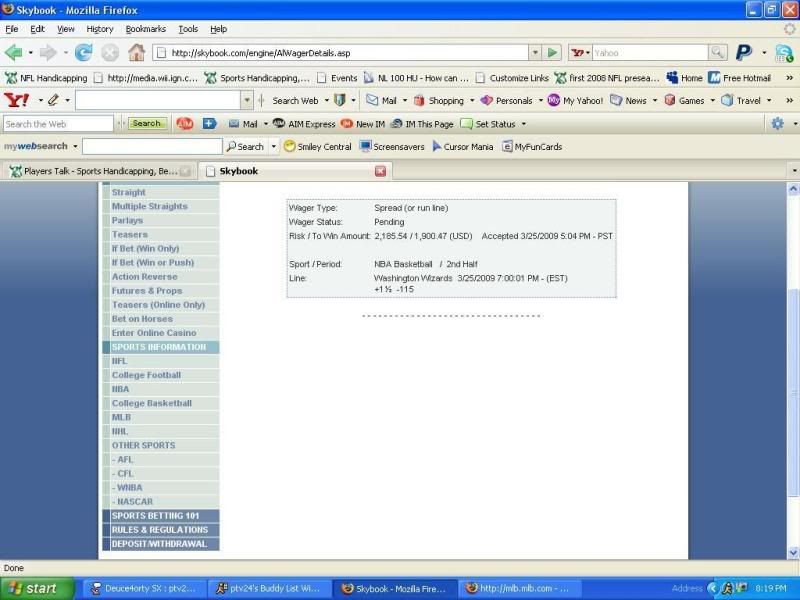
Task: Click the Shopping icon on Yahoo toolbar
Action: (419, 101)
